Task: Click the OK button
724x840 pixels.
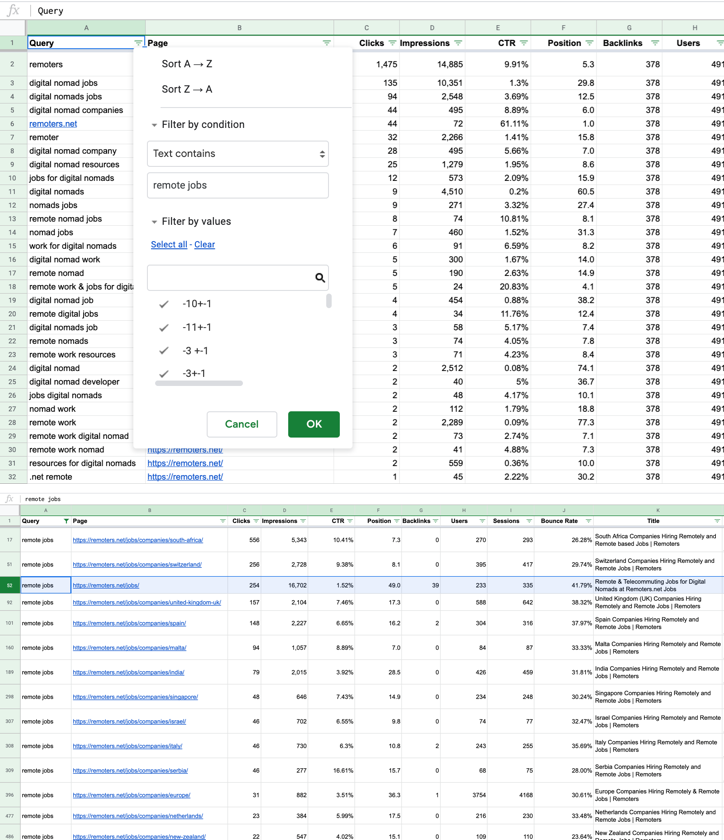Action: [314, 424]
